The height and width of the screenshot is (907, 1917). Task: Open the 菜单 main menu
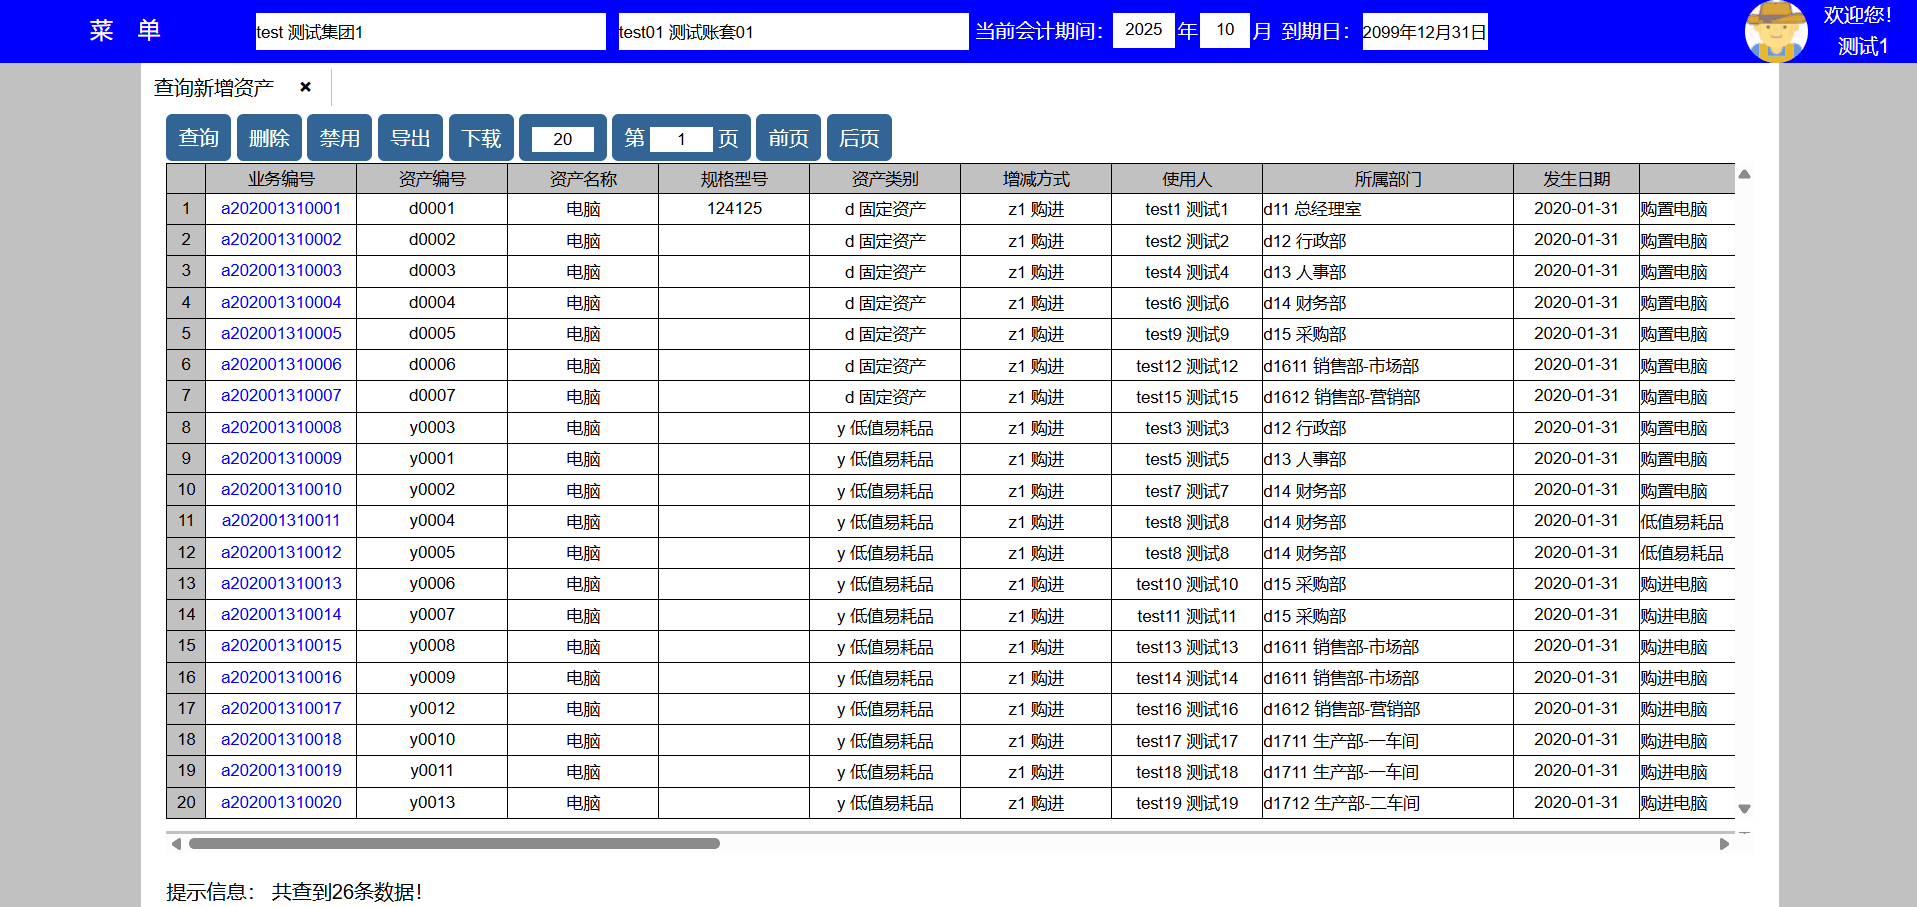click(125, 31)
